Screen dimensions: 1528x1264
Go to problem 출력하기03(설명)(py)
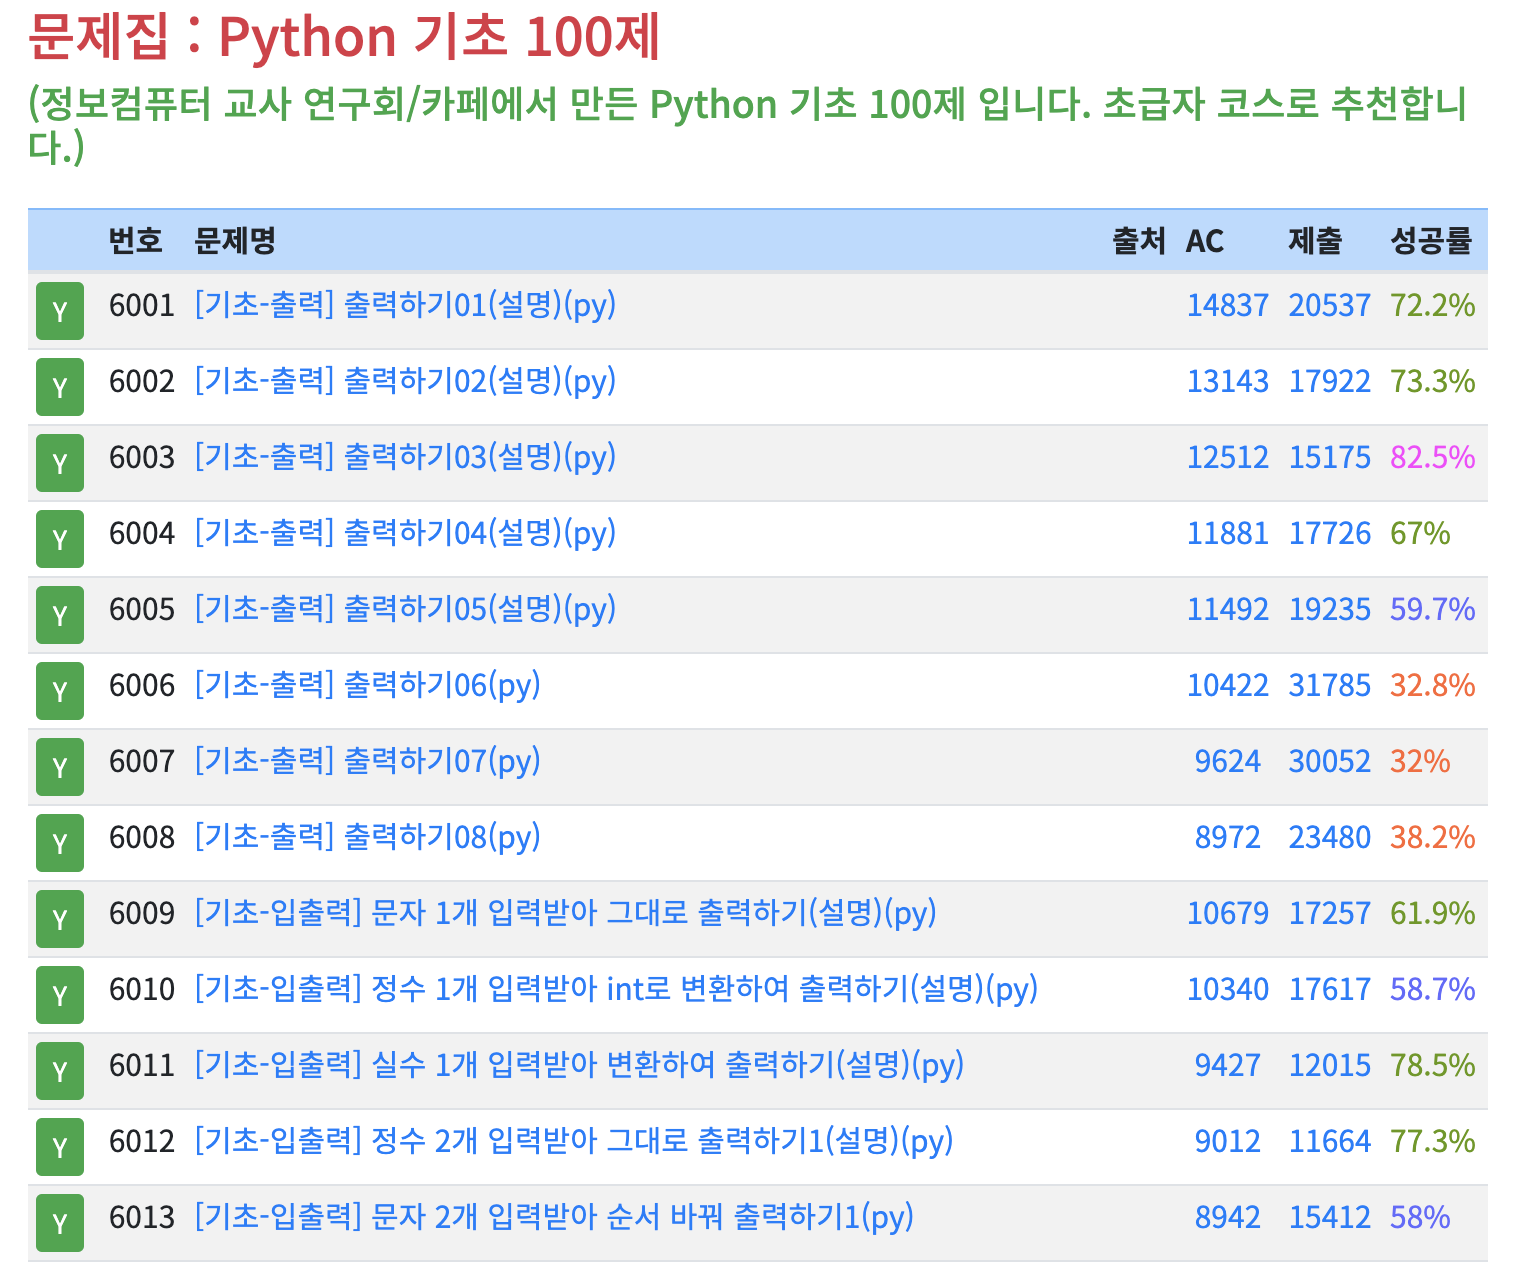pyautogui.click(x=405, y=457)
